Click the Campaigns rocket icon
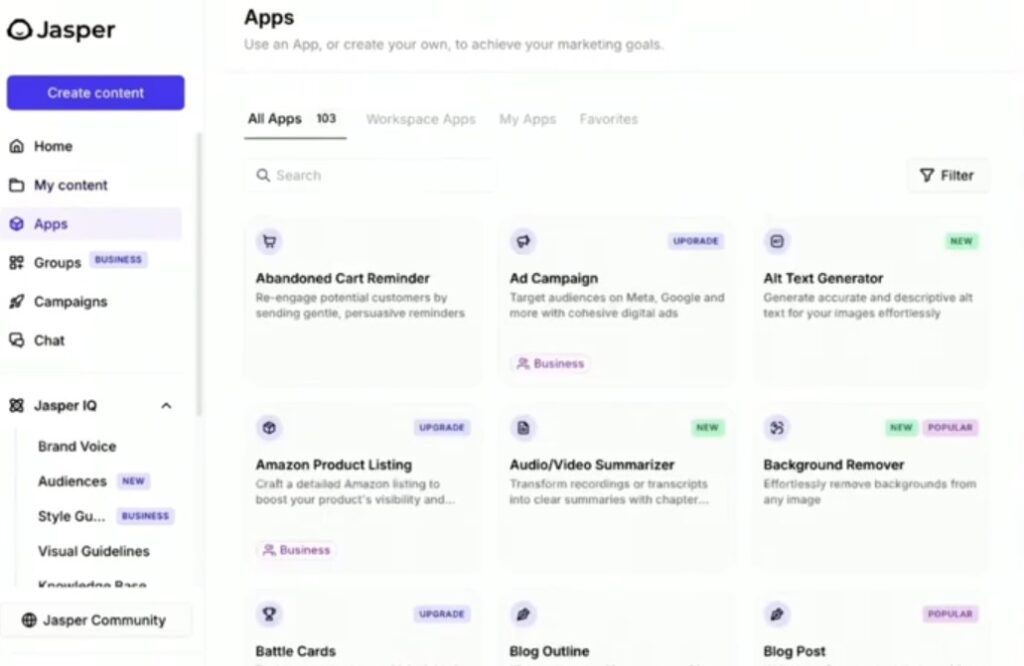The width and height of the screenshot is (1024, 666). [x=17, y=302]
